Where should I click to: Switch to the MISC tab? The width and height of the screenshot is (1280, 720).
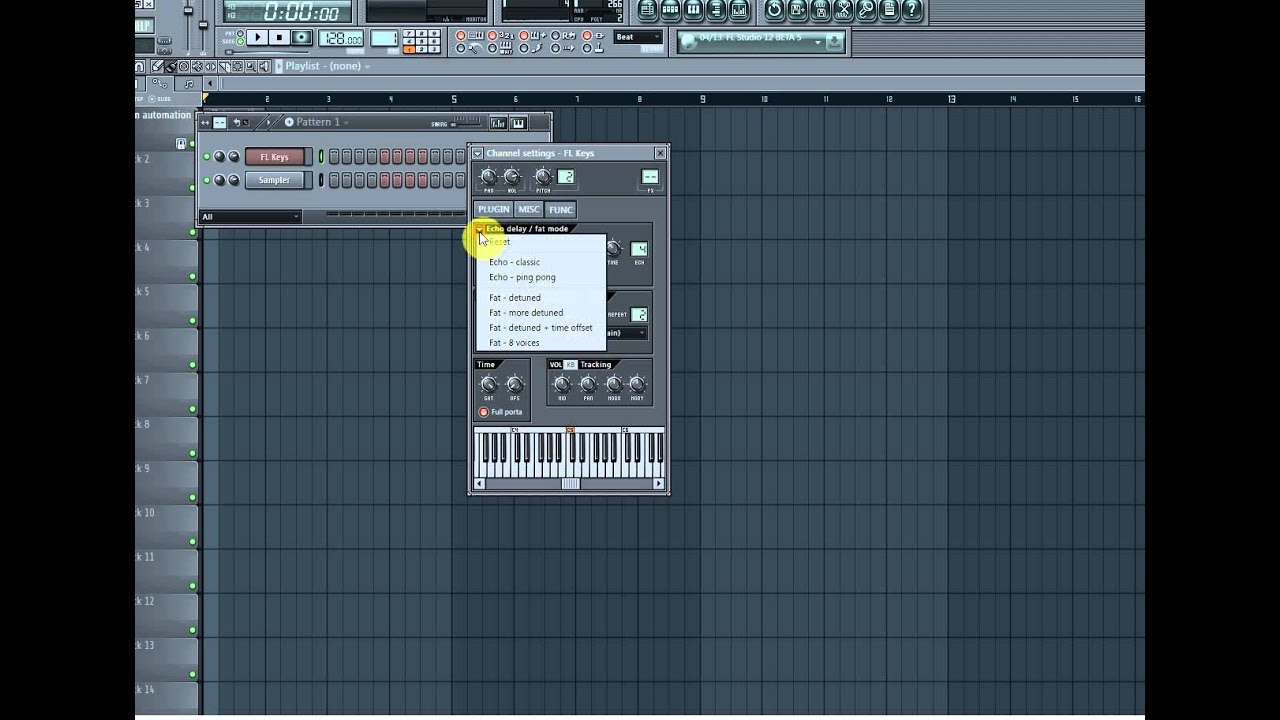(529, 209)
